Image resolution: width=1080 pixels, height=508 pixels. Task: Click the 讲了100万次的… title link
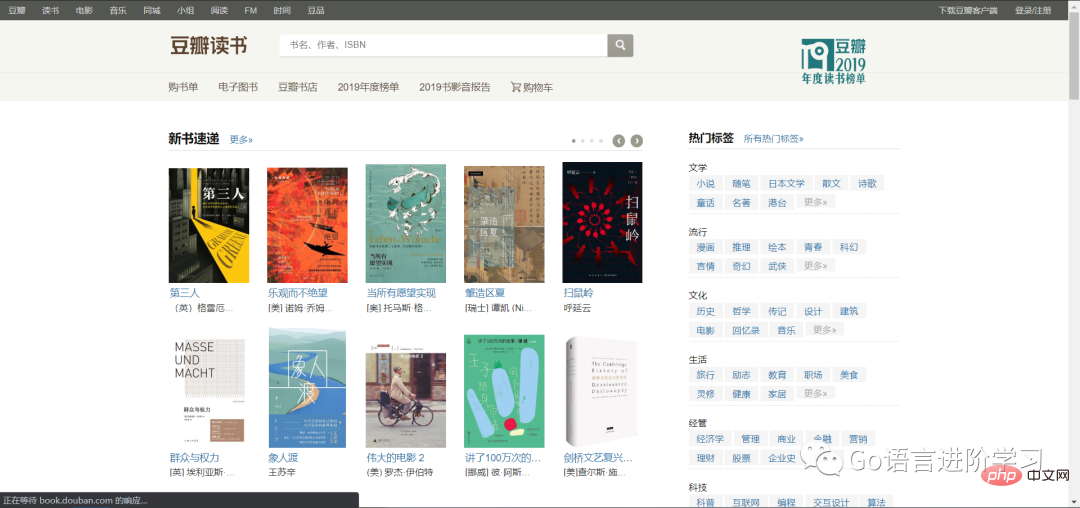(503, 458)
